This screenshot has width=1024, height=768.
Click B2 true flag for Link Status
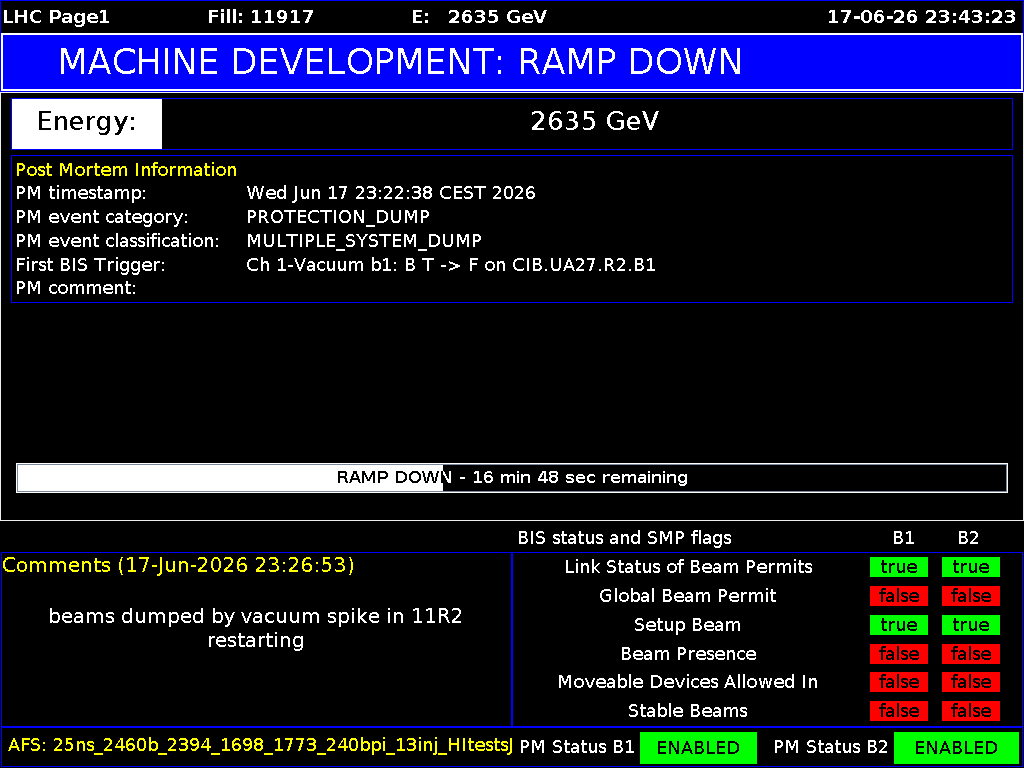[x=970, y=568]
